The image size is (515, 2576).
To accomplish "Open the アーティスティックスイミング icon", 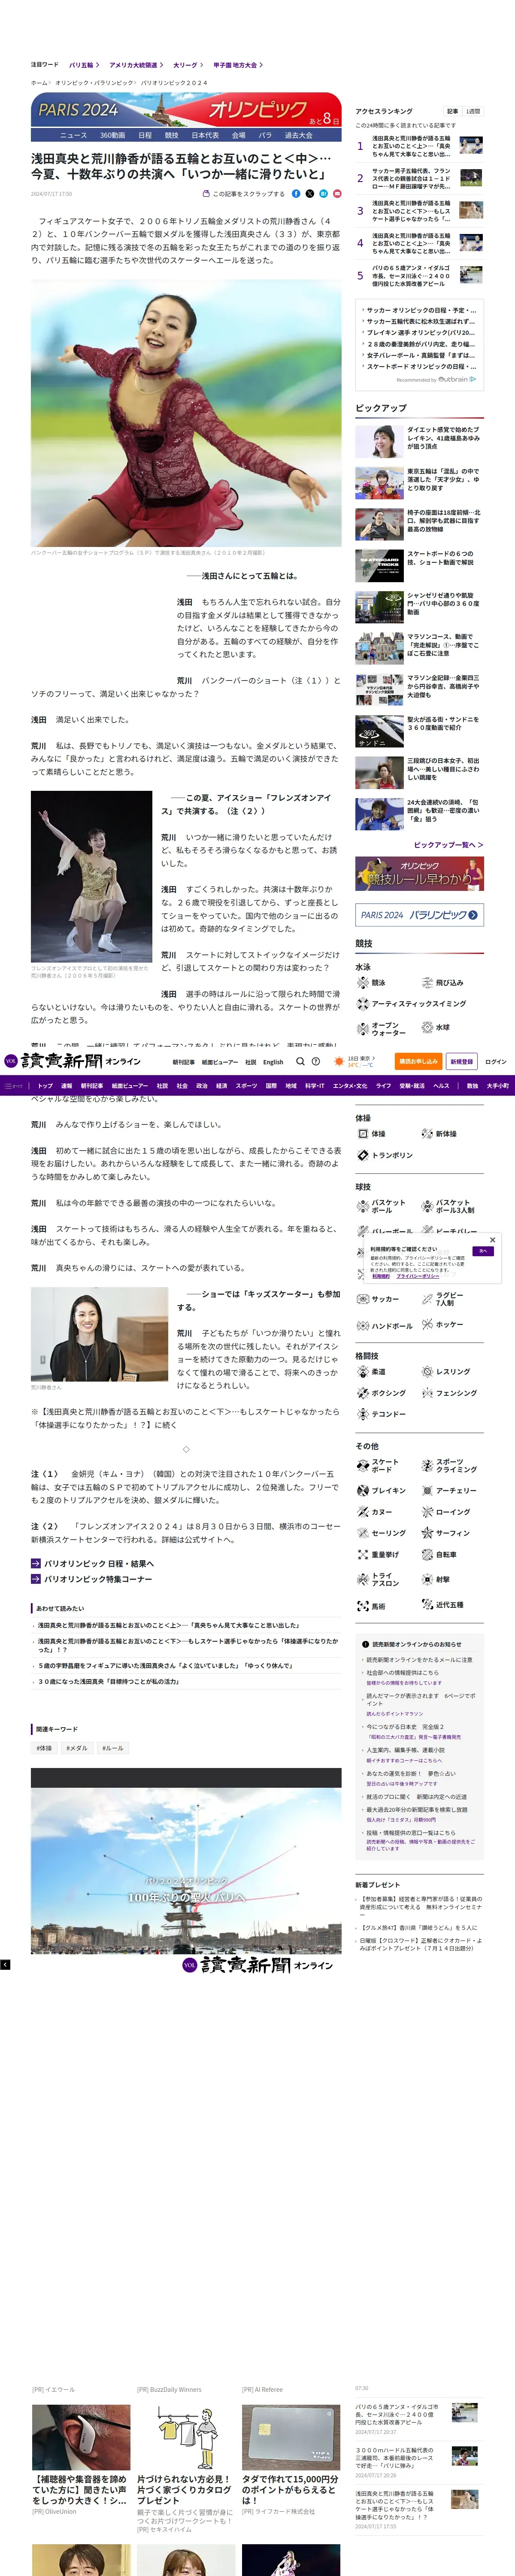I will click(x=363, y=1004).
